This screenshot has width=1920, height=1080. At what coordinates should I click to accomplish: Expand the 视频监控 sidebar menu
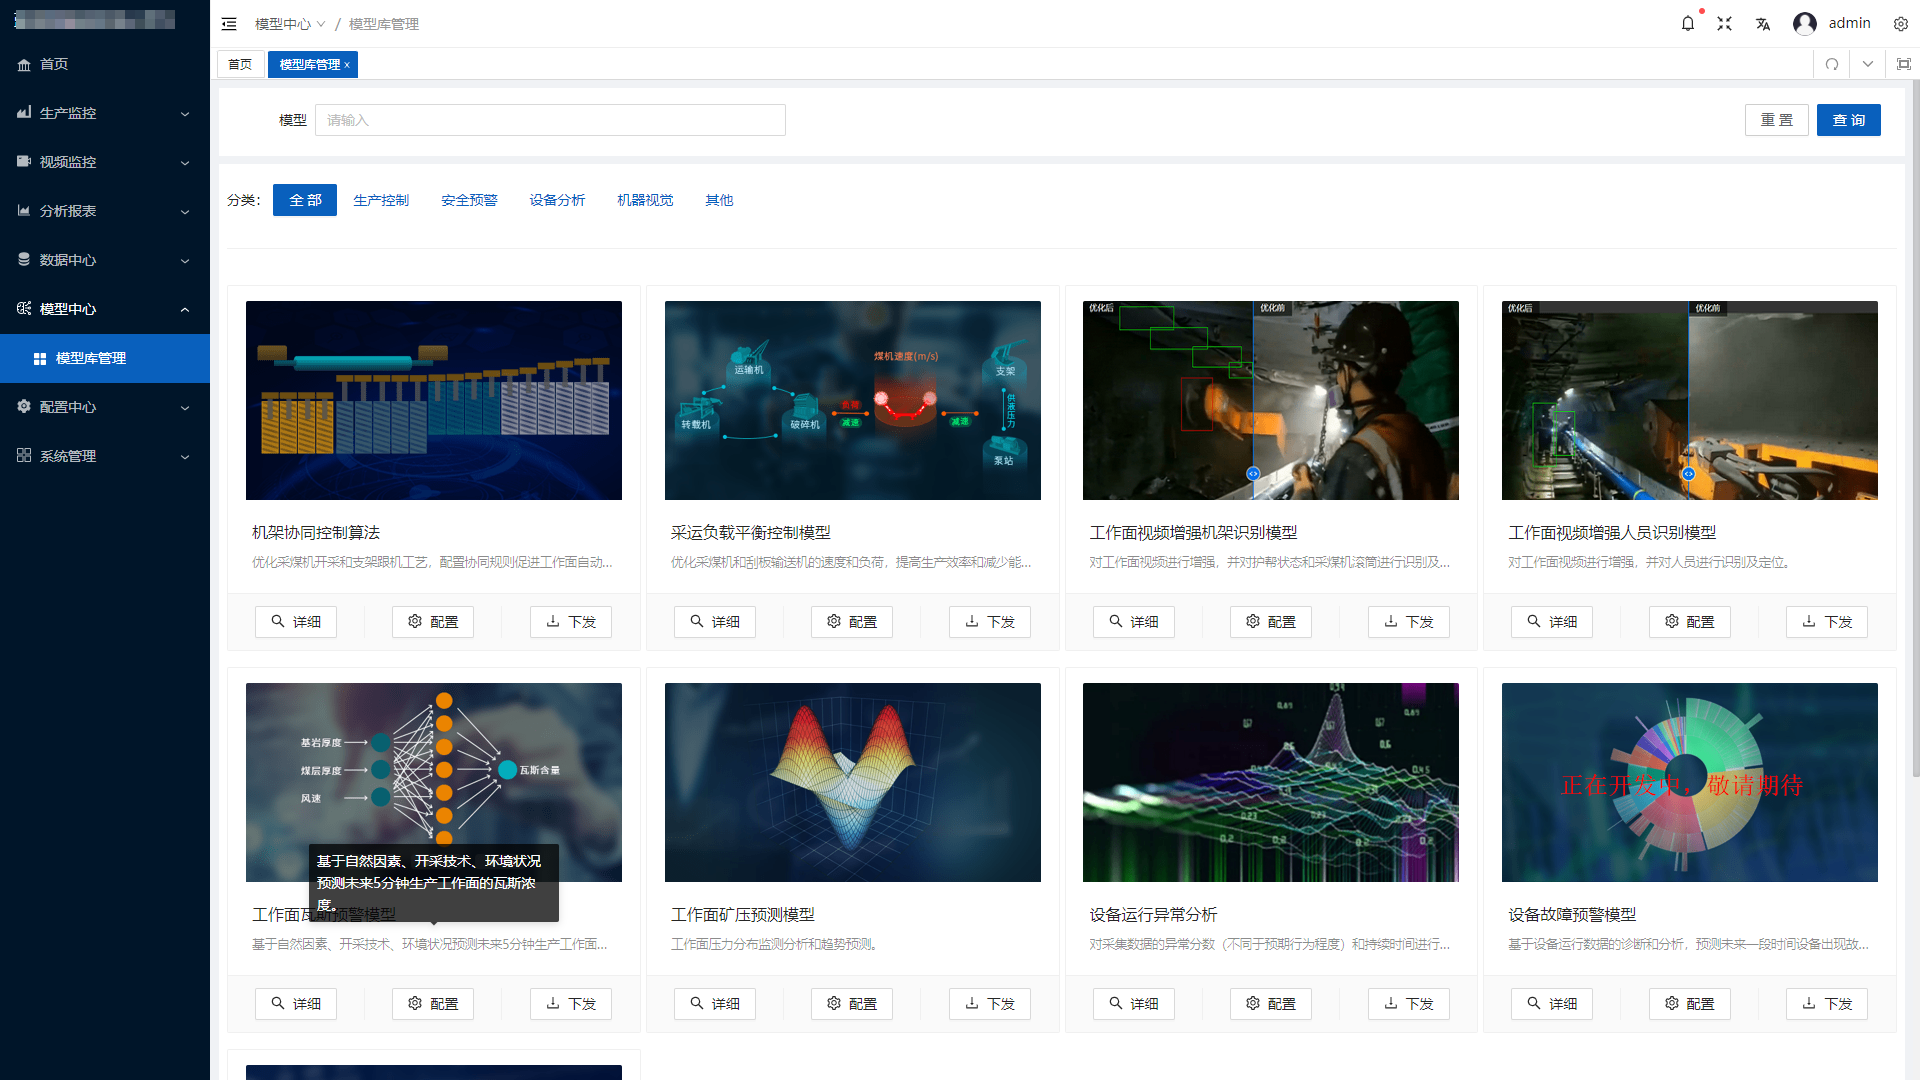click(105, 162)
